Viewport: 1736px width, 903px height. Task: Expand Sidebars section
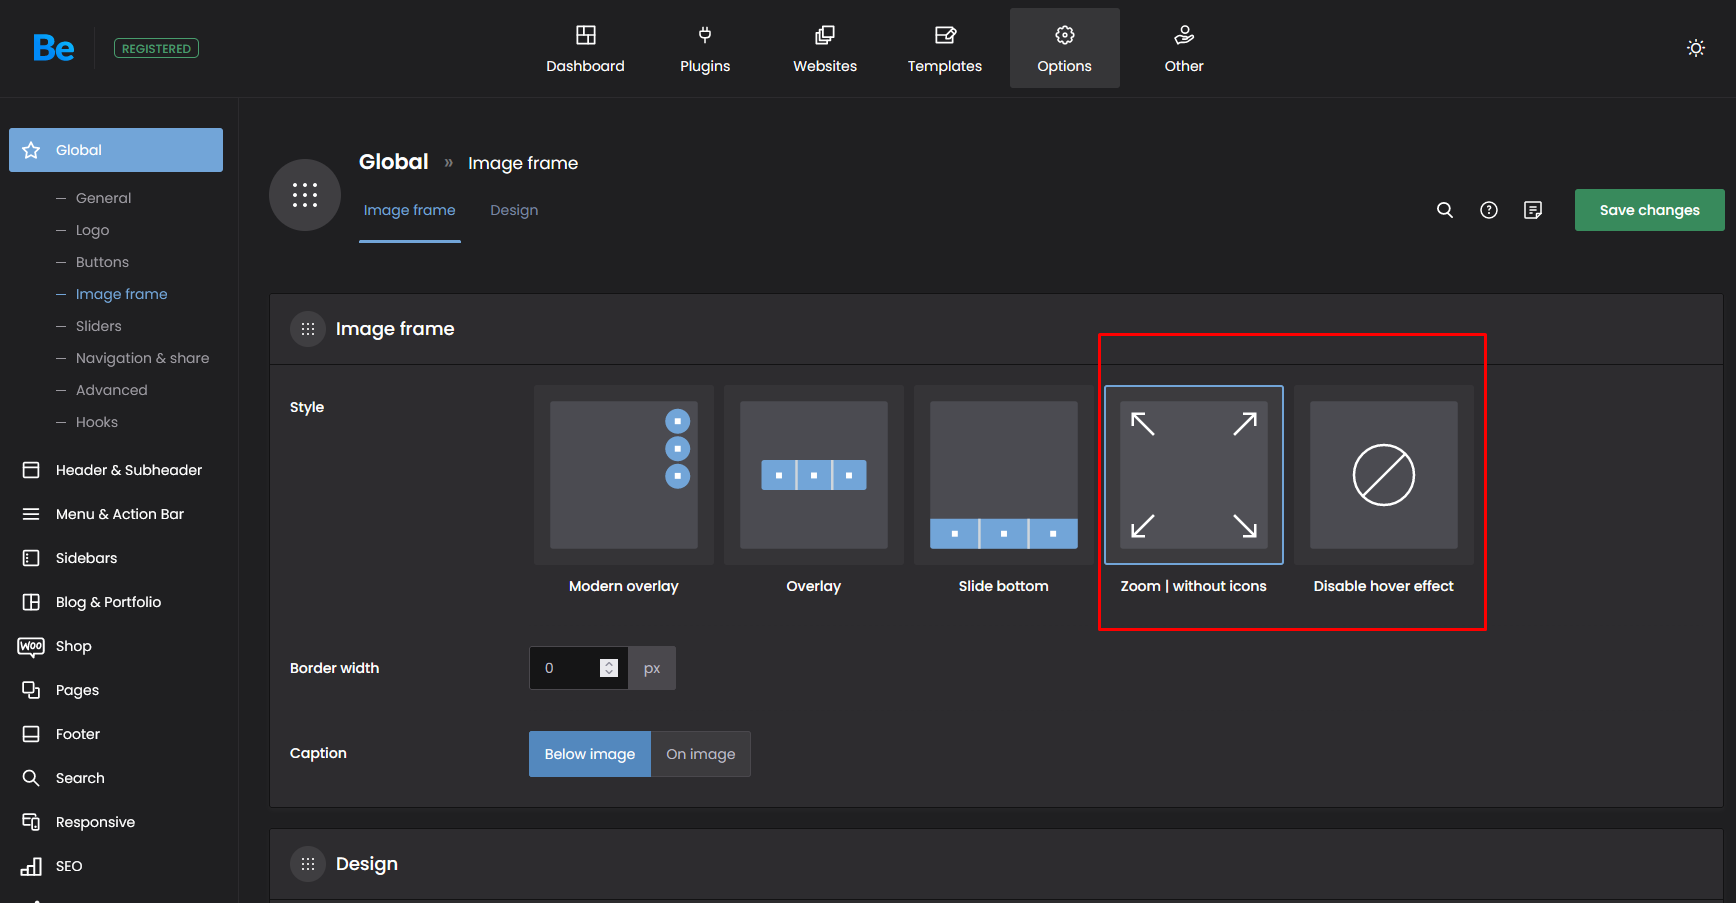click(116, 558)
